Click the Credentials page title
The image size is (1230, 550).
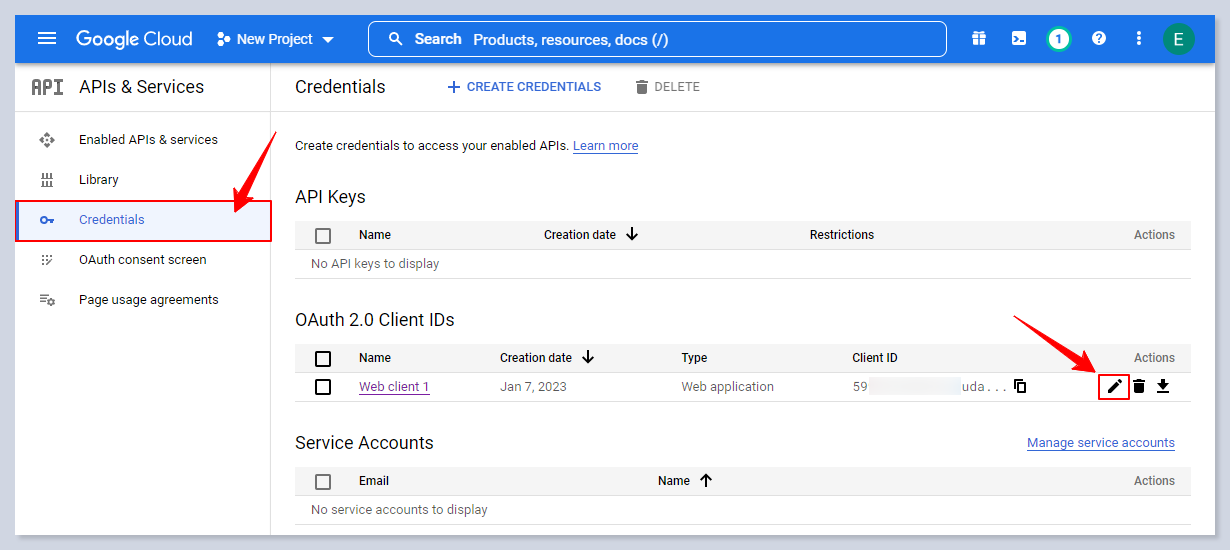point(340,87)
